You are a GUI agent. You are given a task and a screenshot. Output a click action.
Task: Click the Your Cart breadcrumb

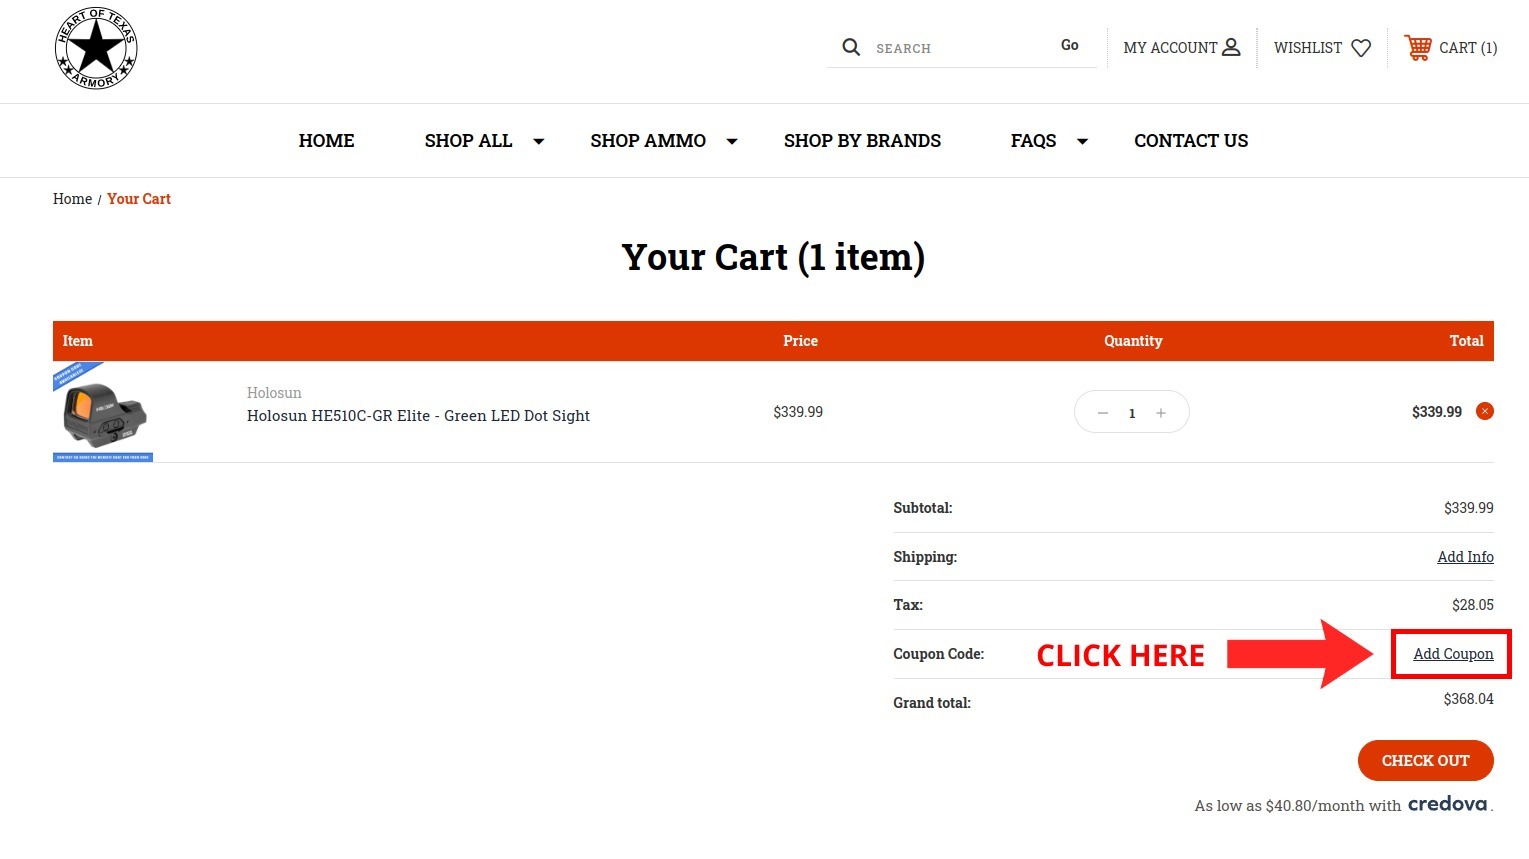(x=139, y=199)
